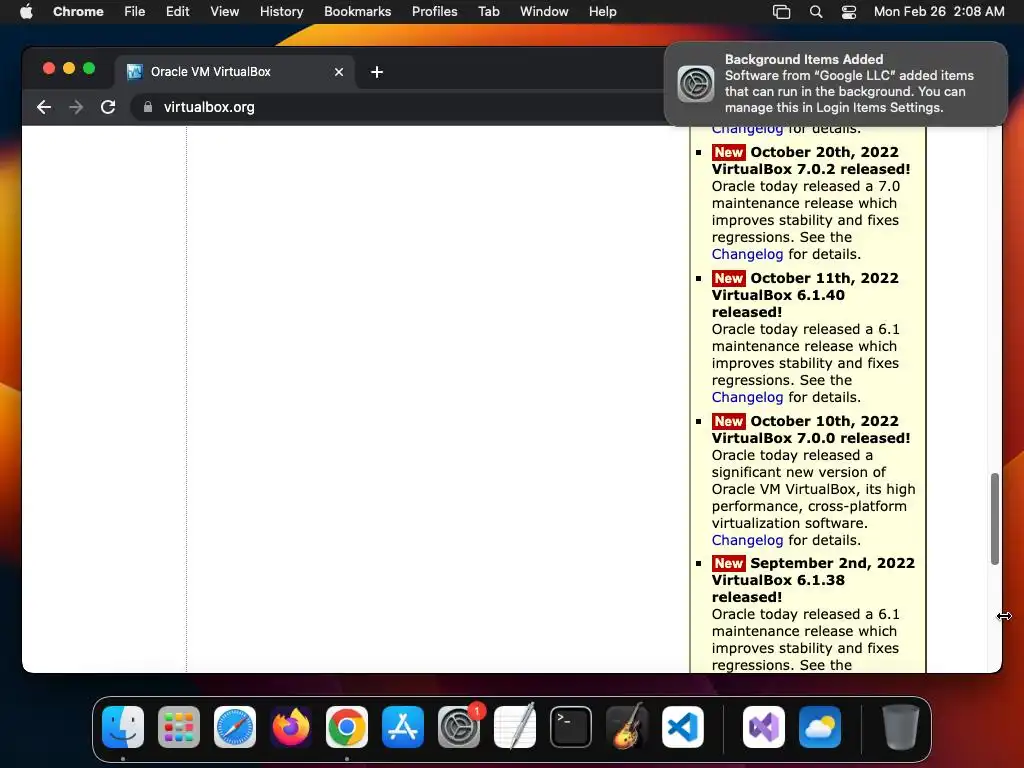Click the virtualbox.org address bar
1024x768 pixels.
coord(398,107)
